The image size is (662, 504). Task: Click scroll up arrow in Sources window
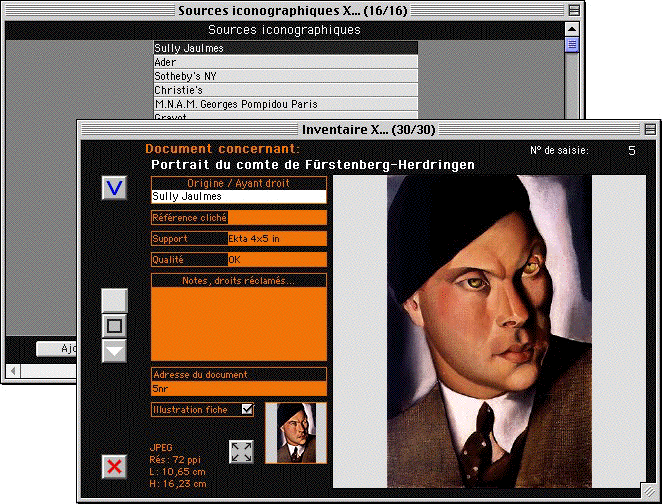pyautogui.click(x=572, y=29)
